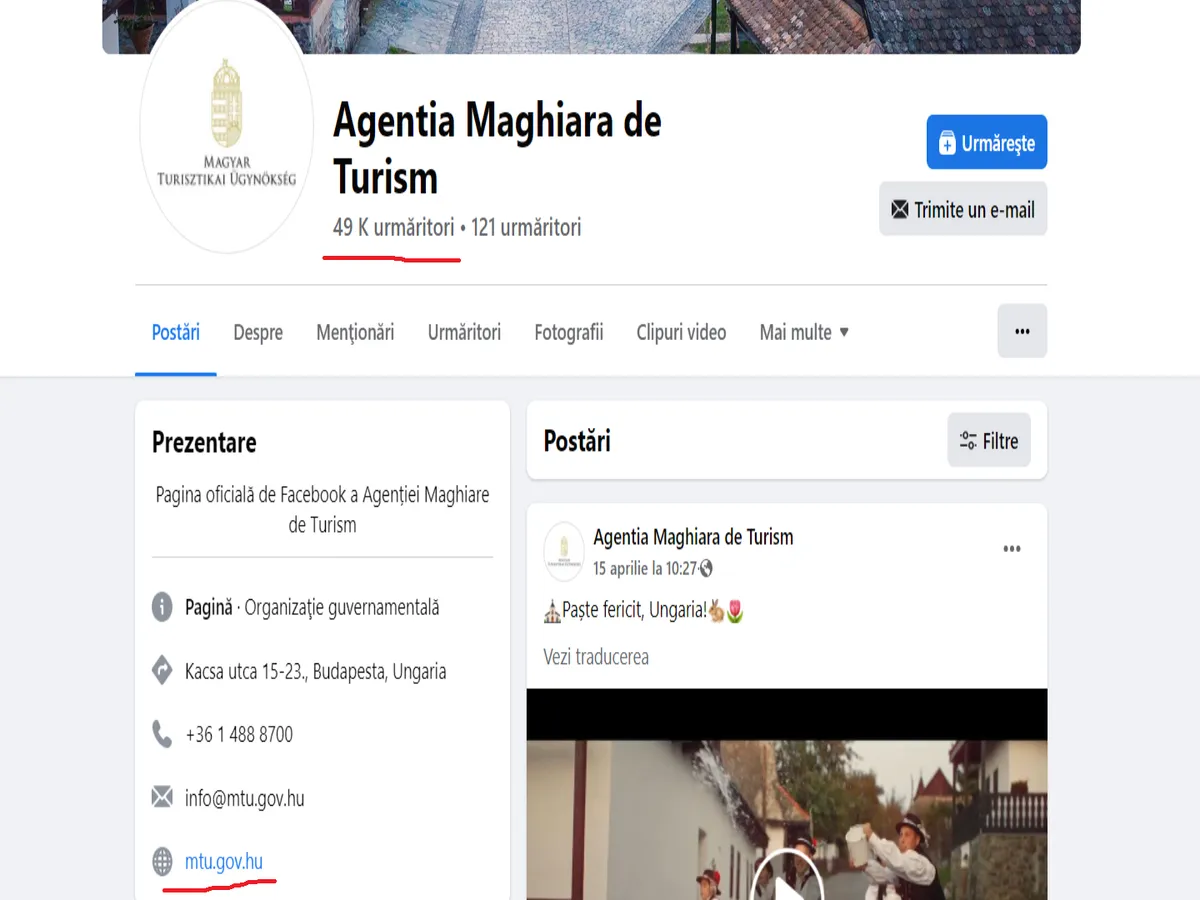Image resolution: width=1200 pixels, height=900 pixels.
Task: Go to the Fotografii tab
Action: click(568, 332)
